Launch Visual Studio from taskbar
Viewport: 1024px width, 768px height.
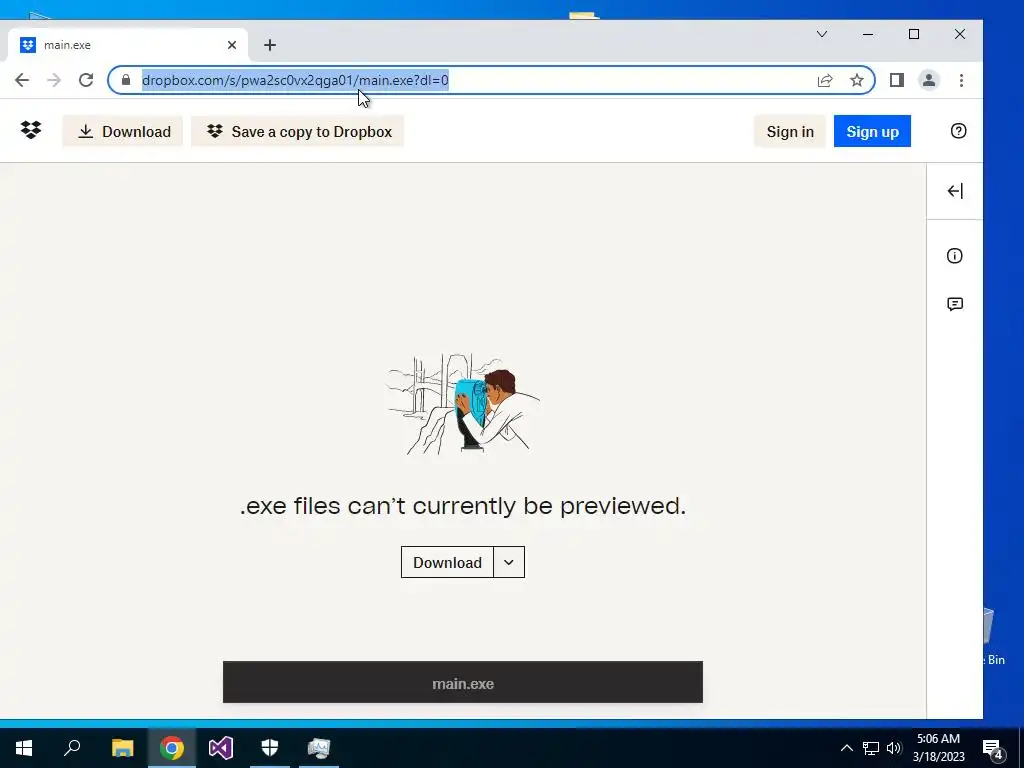(x=221, y=748)
